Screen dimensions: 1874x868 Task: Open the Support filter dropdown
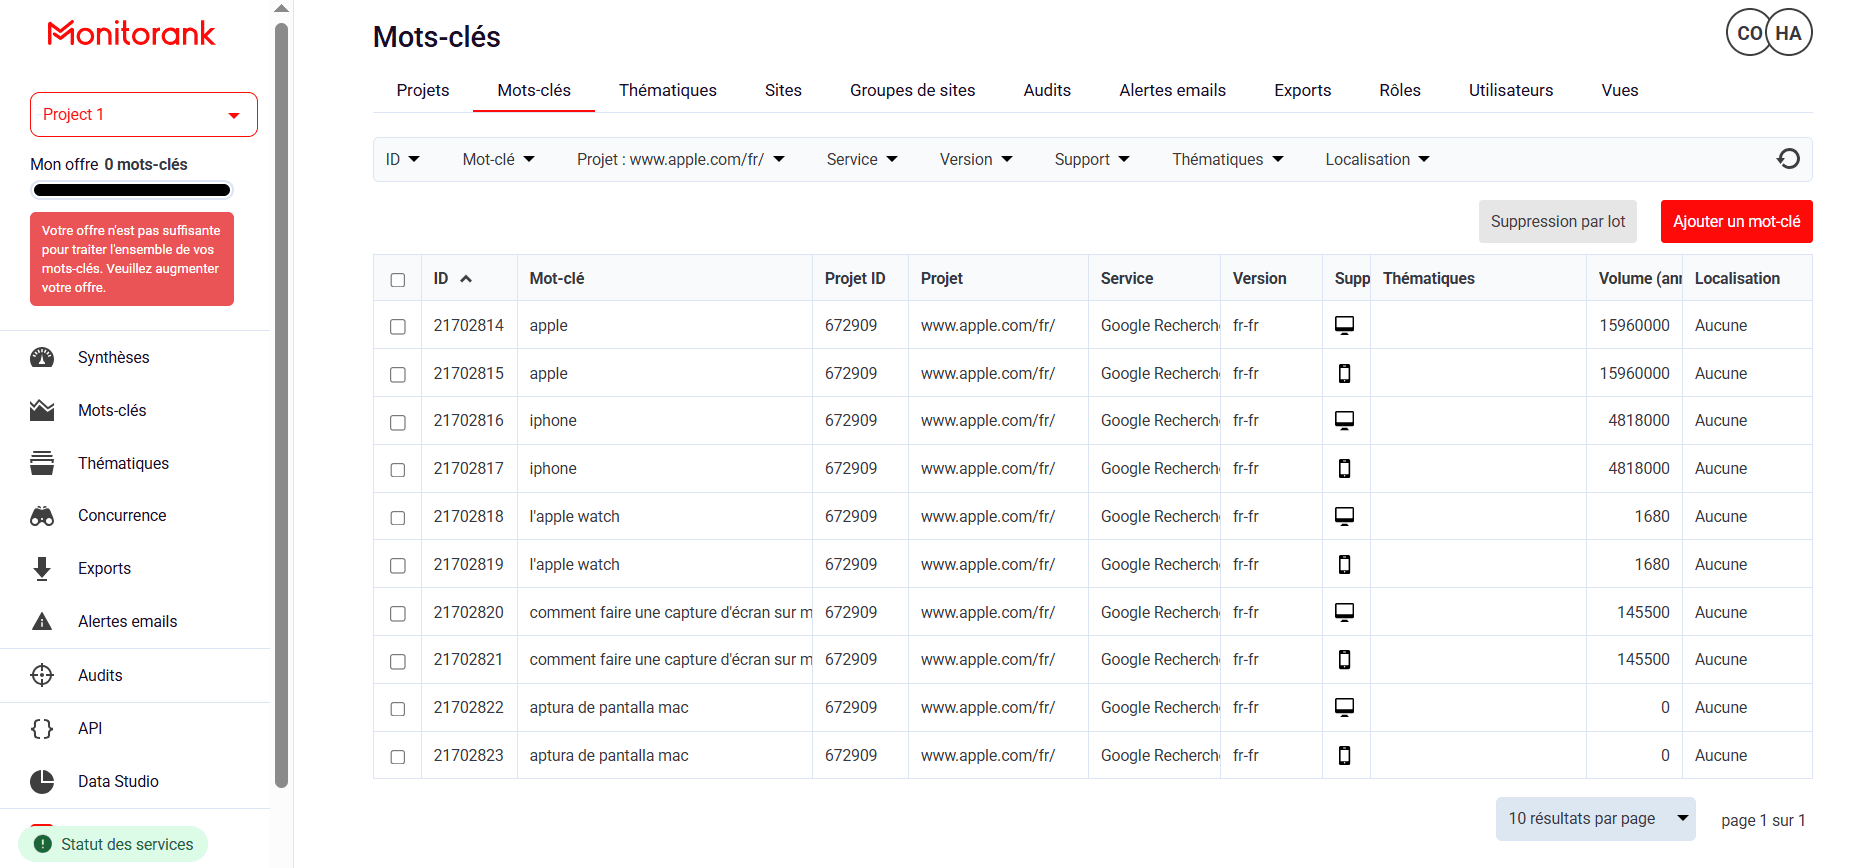coord(1092,159)
